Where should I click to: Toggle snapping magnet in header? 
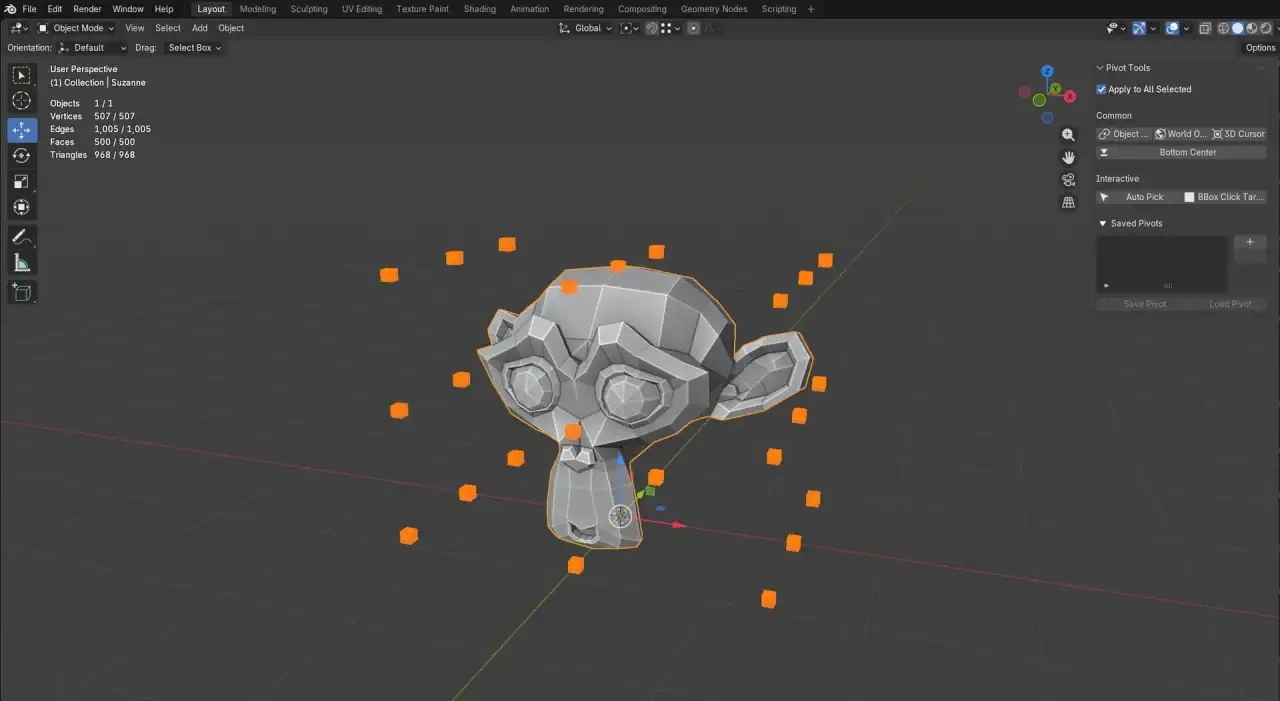click(x=652, y=28)
